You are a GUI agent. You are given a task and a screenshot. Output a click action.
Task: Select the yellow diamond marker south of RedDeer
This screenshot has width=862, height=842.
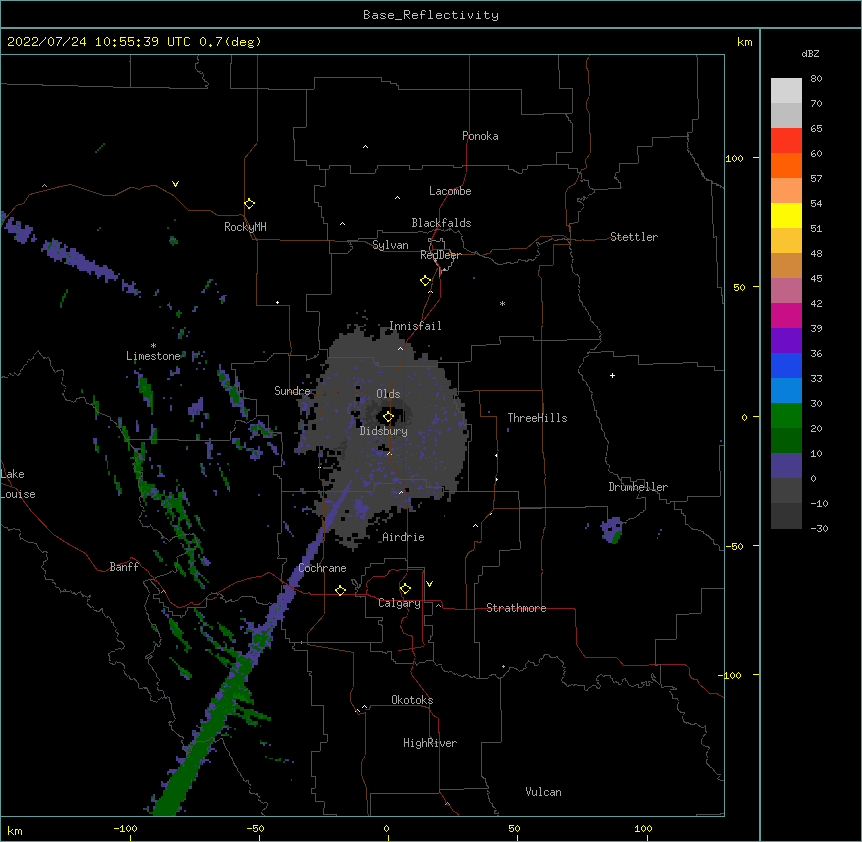pos(426,281)
